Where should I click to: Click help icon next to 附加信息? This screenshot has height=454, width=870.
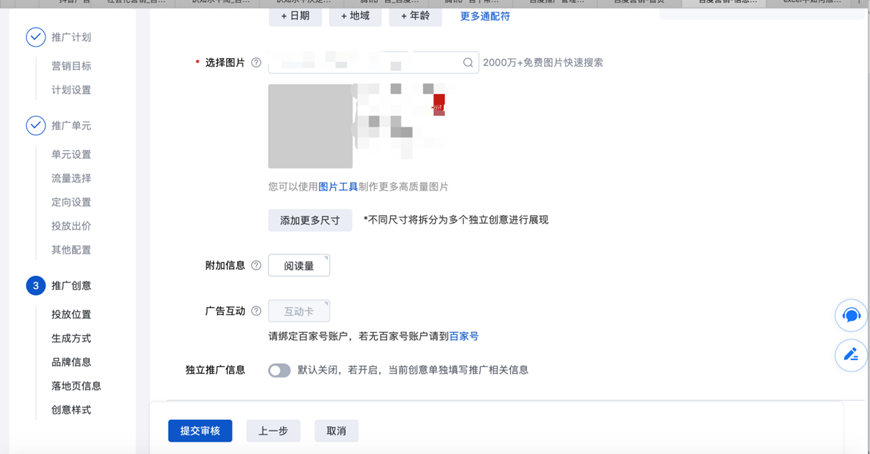[x=256, y=266]
